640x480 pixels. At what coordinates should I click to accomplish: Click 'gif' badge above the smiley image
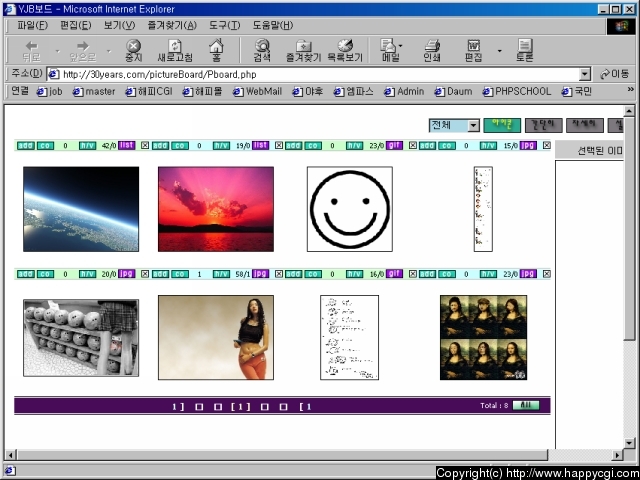tap(394, 145)
